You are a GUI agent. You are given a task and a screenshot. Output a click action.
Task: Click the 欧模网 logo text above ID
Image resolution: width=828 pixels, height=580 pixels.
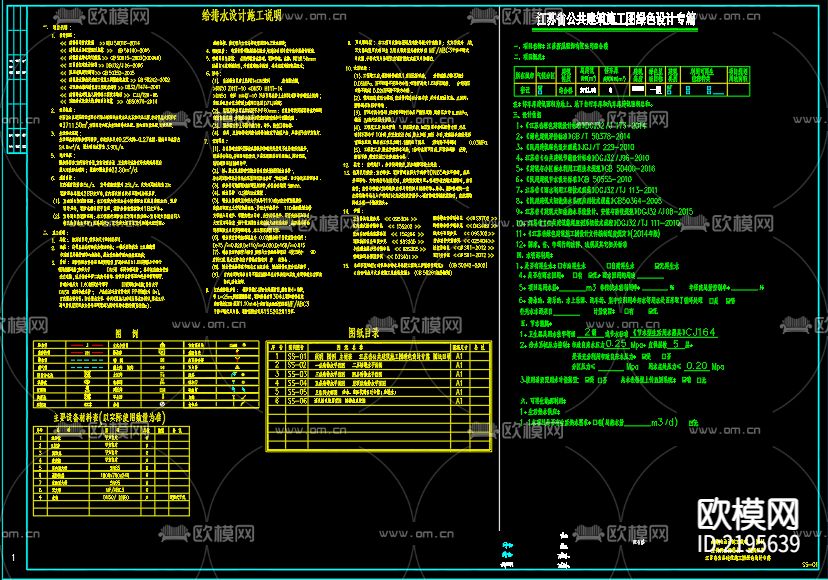(x=747, y=514)
